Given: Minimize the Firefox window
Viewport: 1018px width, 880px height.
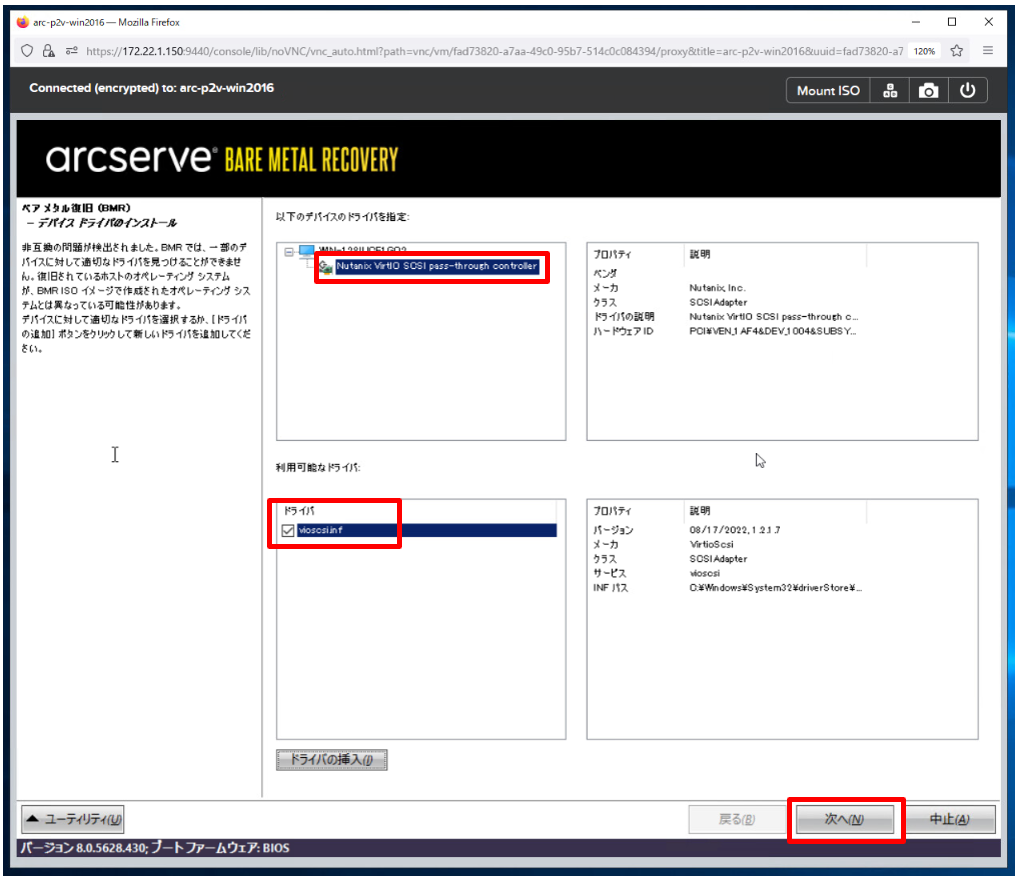Looking at the screenshot, I should tap(915, 22).
